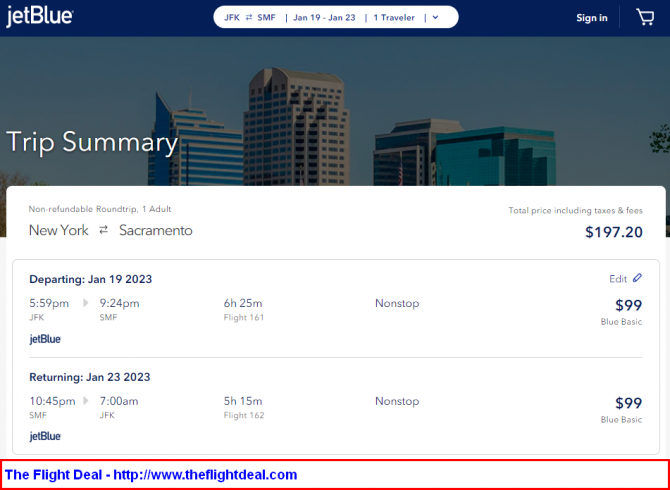This screenshot has height=490, width=670.
Task: Click the jetBlue logo in header
Action: [39, 17]
